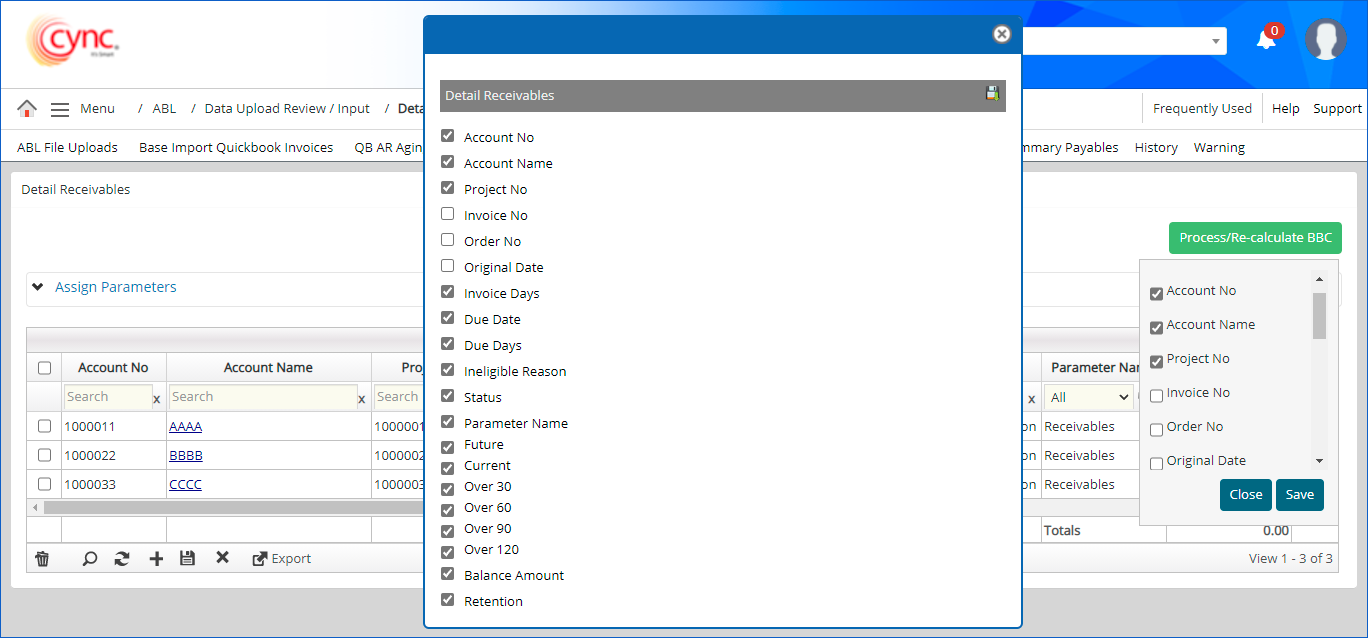Viewport: 1368px width, 638px height.
Task: Click the home icon in breadcrumb bar
Action: [x=27, y=109]
